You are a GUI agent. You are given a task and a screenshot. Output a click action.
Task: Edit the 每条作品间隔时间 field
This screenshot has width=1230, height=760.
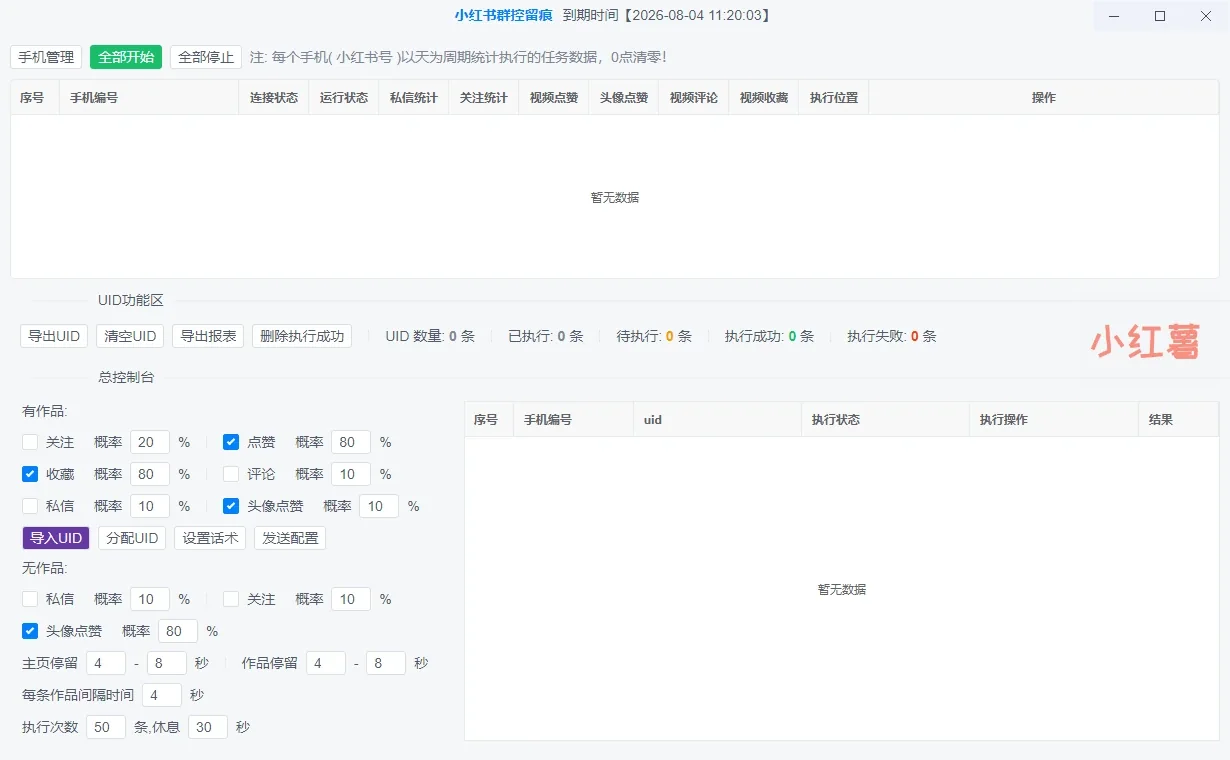[x=162, y=695]
